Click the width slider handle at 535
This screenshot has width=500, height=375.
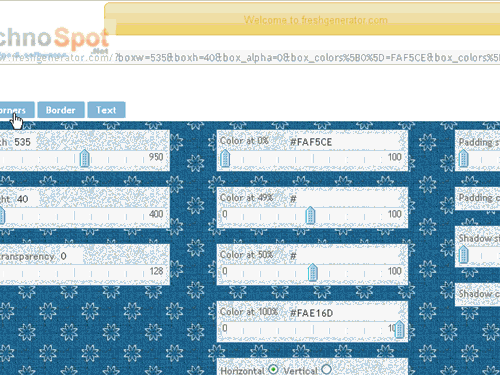85,158
